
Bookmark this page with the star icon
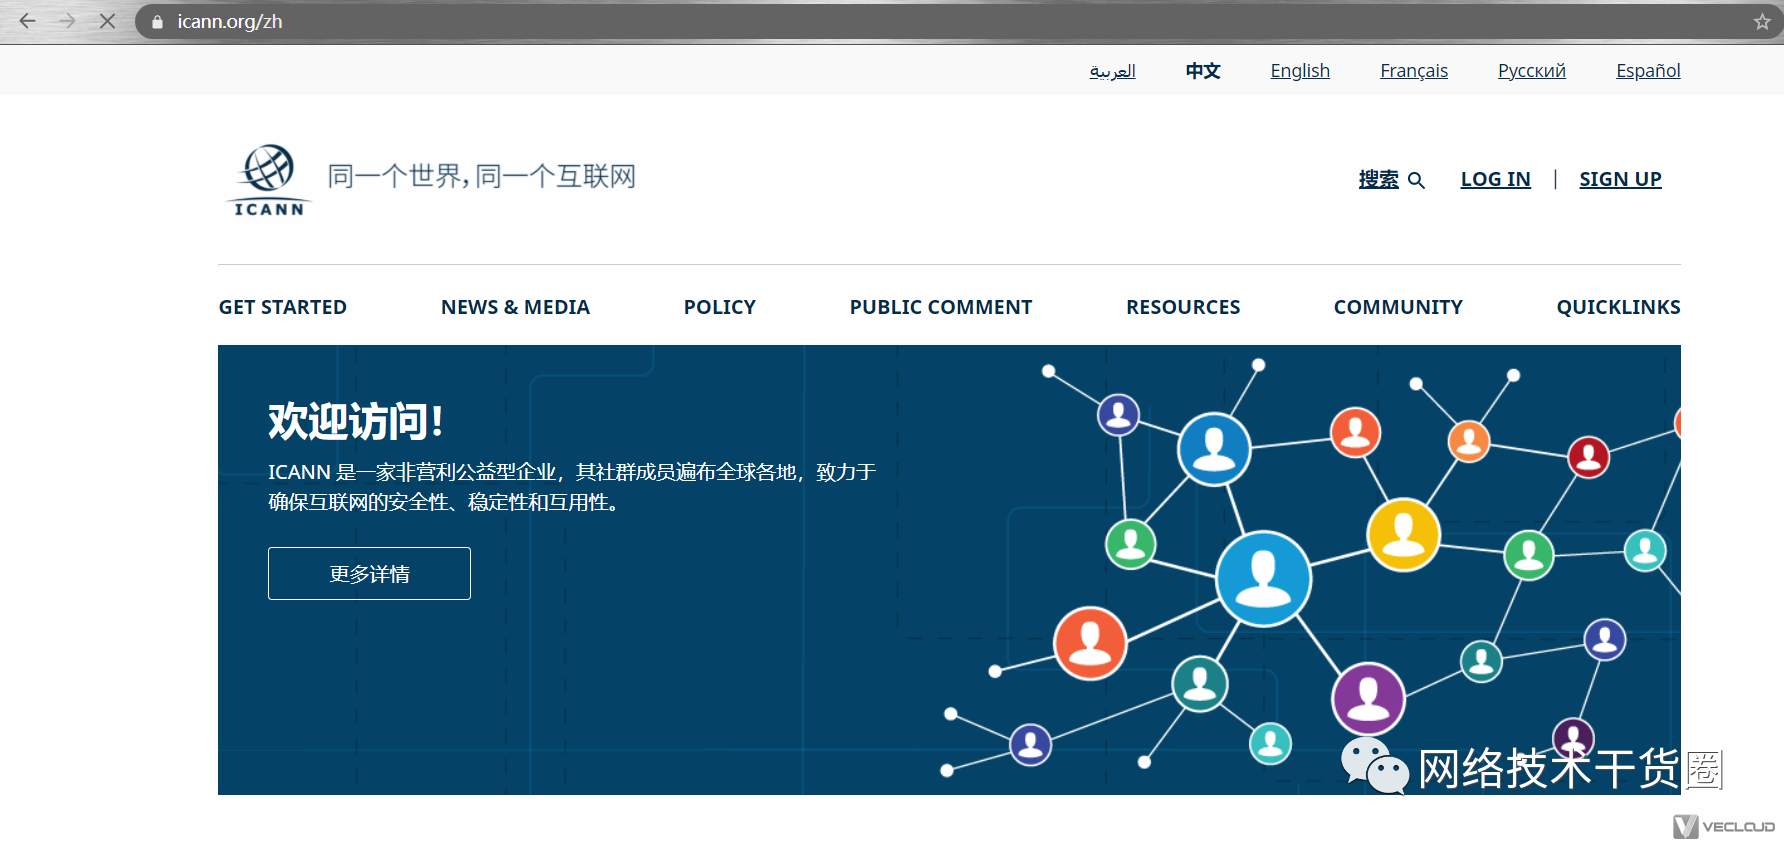coord(1762,22)
